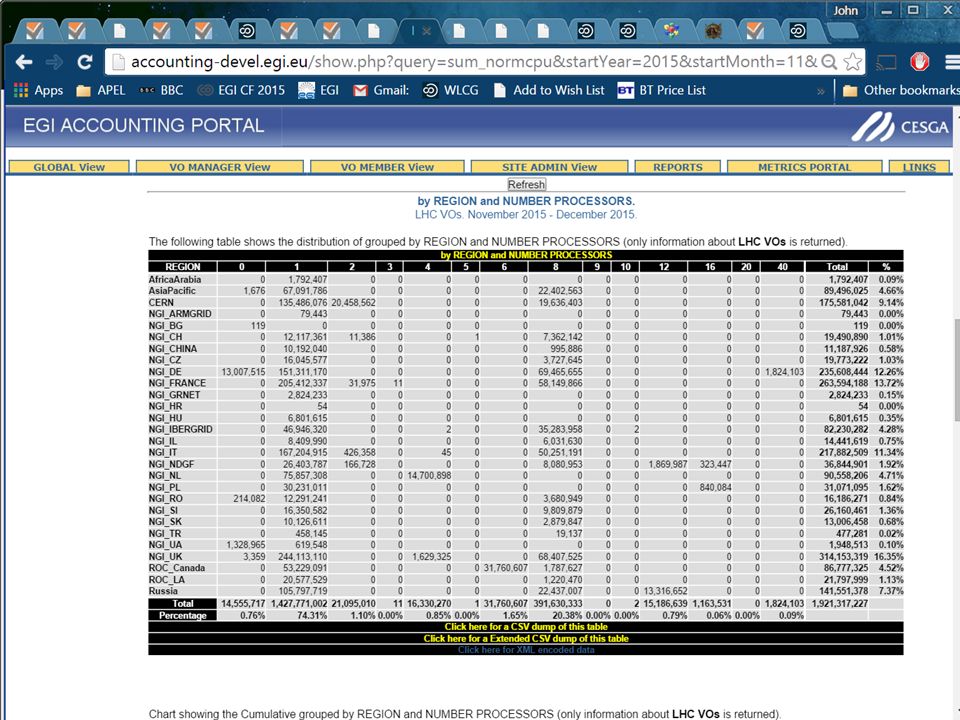960x720 pixels.
Task: Click the 1,921,317,227 grand total cell
Action: point(839,603)
